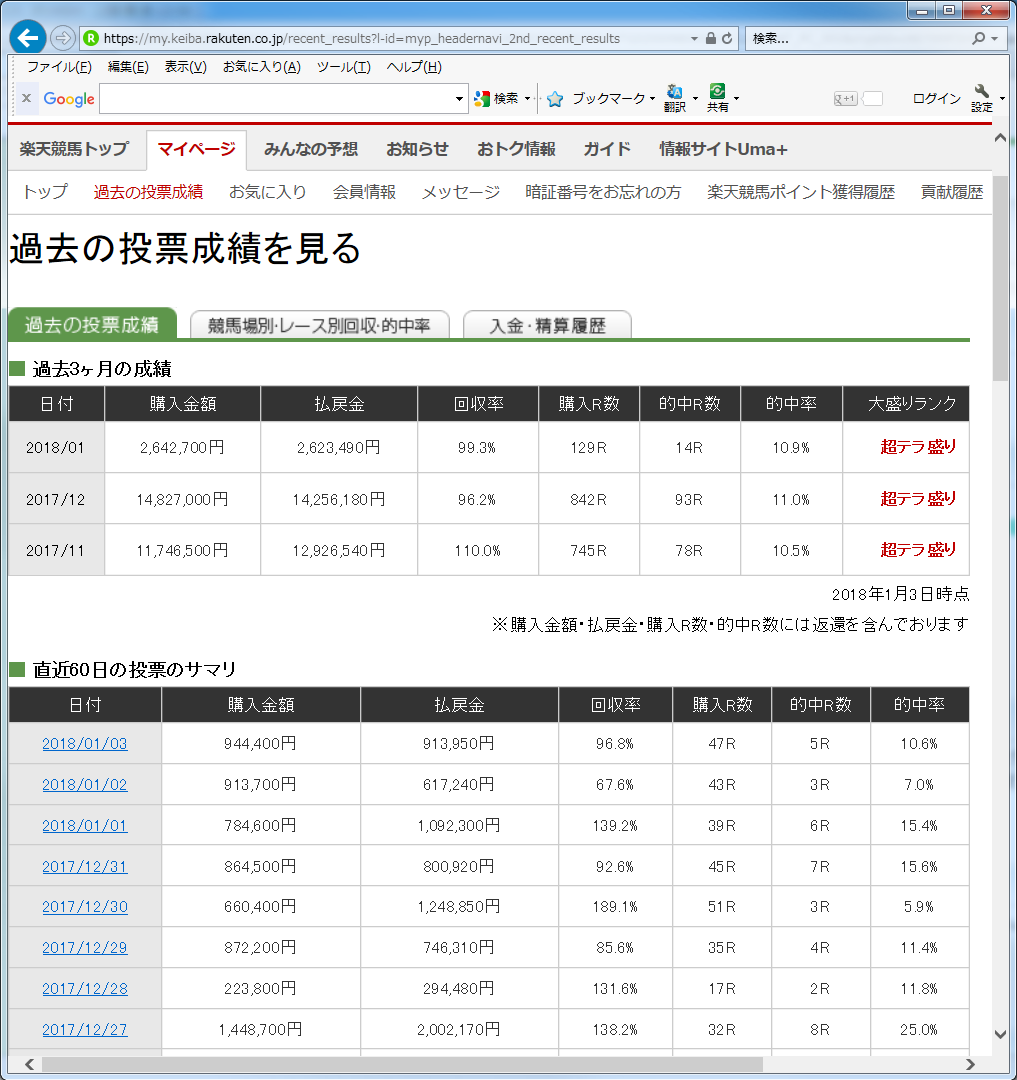Open みんなの予想 tab
This screenshot has width=1017, height=1080.
pyautogui.click(x=311, y=149)
